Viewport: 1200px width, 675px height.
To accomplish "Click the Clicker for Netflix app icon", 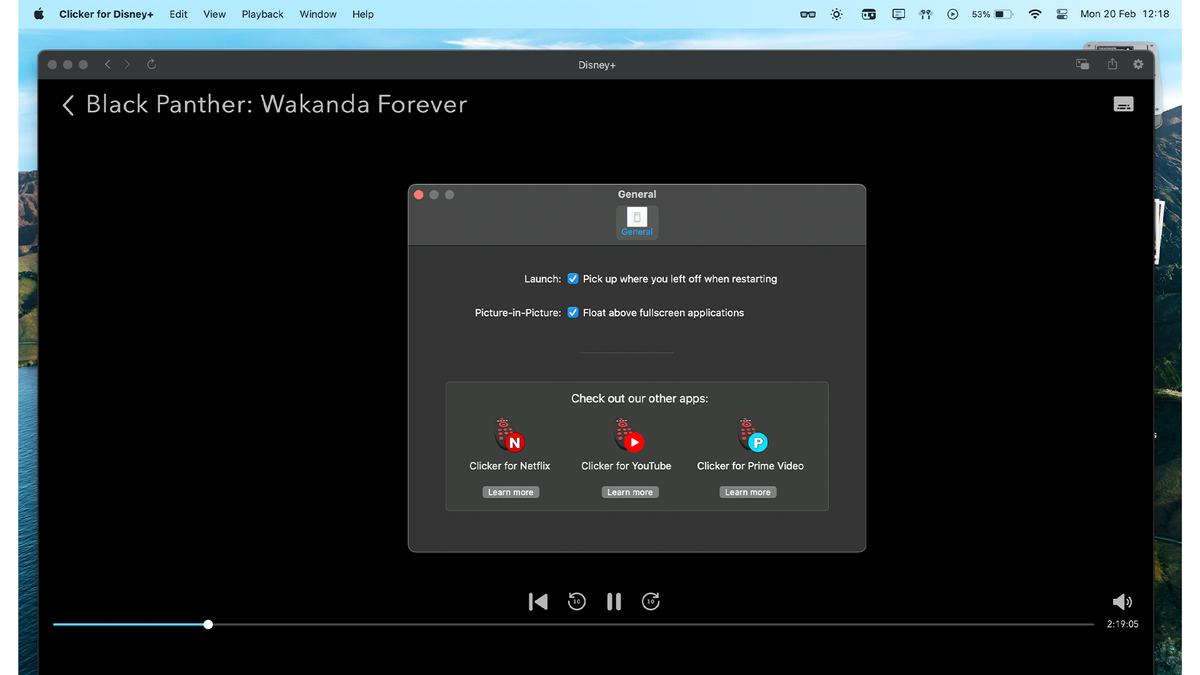I will 510,432.
